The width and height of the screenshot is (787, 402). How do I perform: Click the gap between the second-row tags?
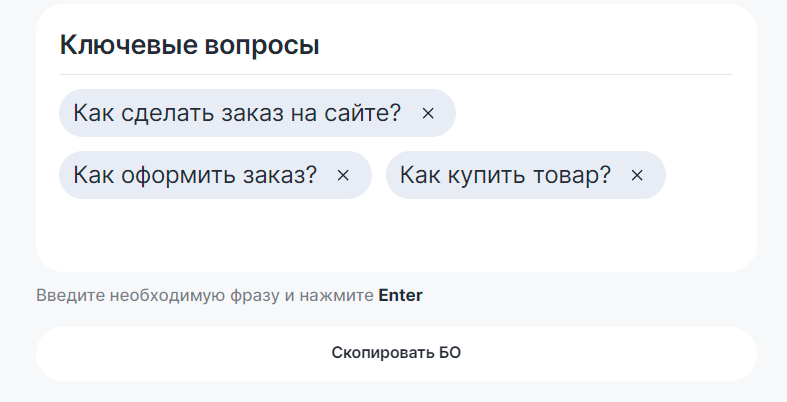(x=379, y=175)
